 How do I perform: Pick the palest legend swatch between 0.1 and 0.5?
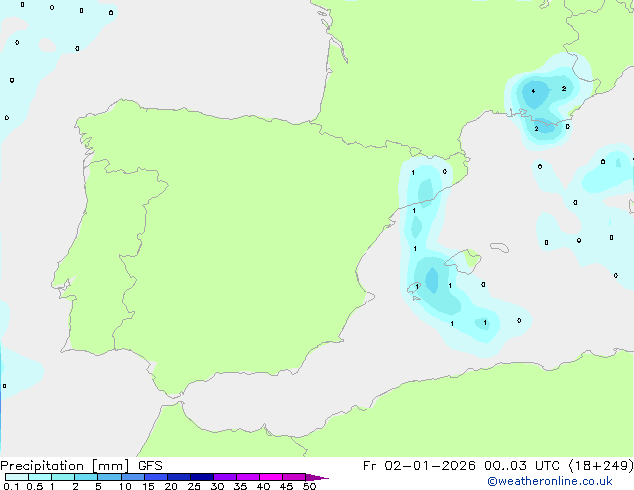17,477
